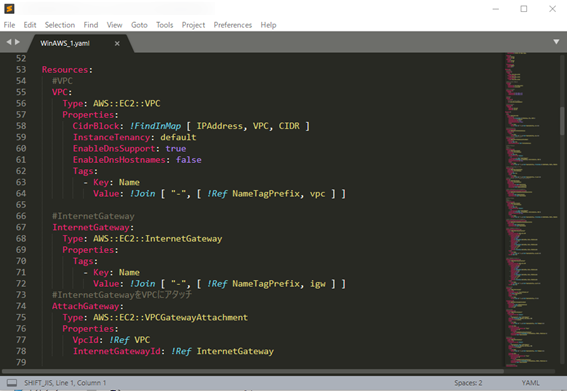The image size is (567, 391).
Task: Open the Goto menu
Action: point(139,25)
